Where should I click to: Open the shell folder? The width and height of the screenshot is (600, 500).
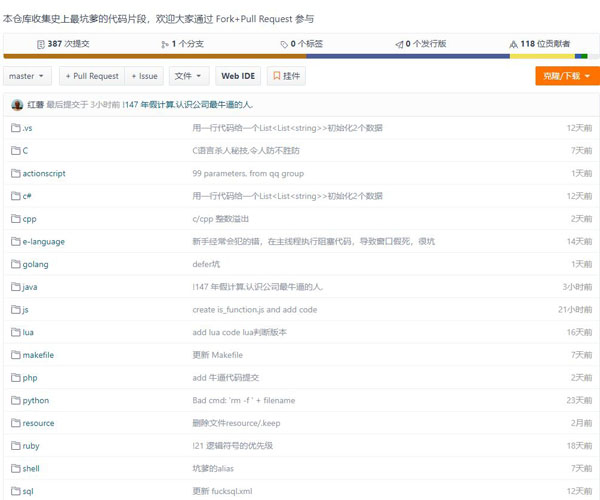(x=31, y=469)
